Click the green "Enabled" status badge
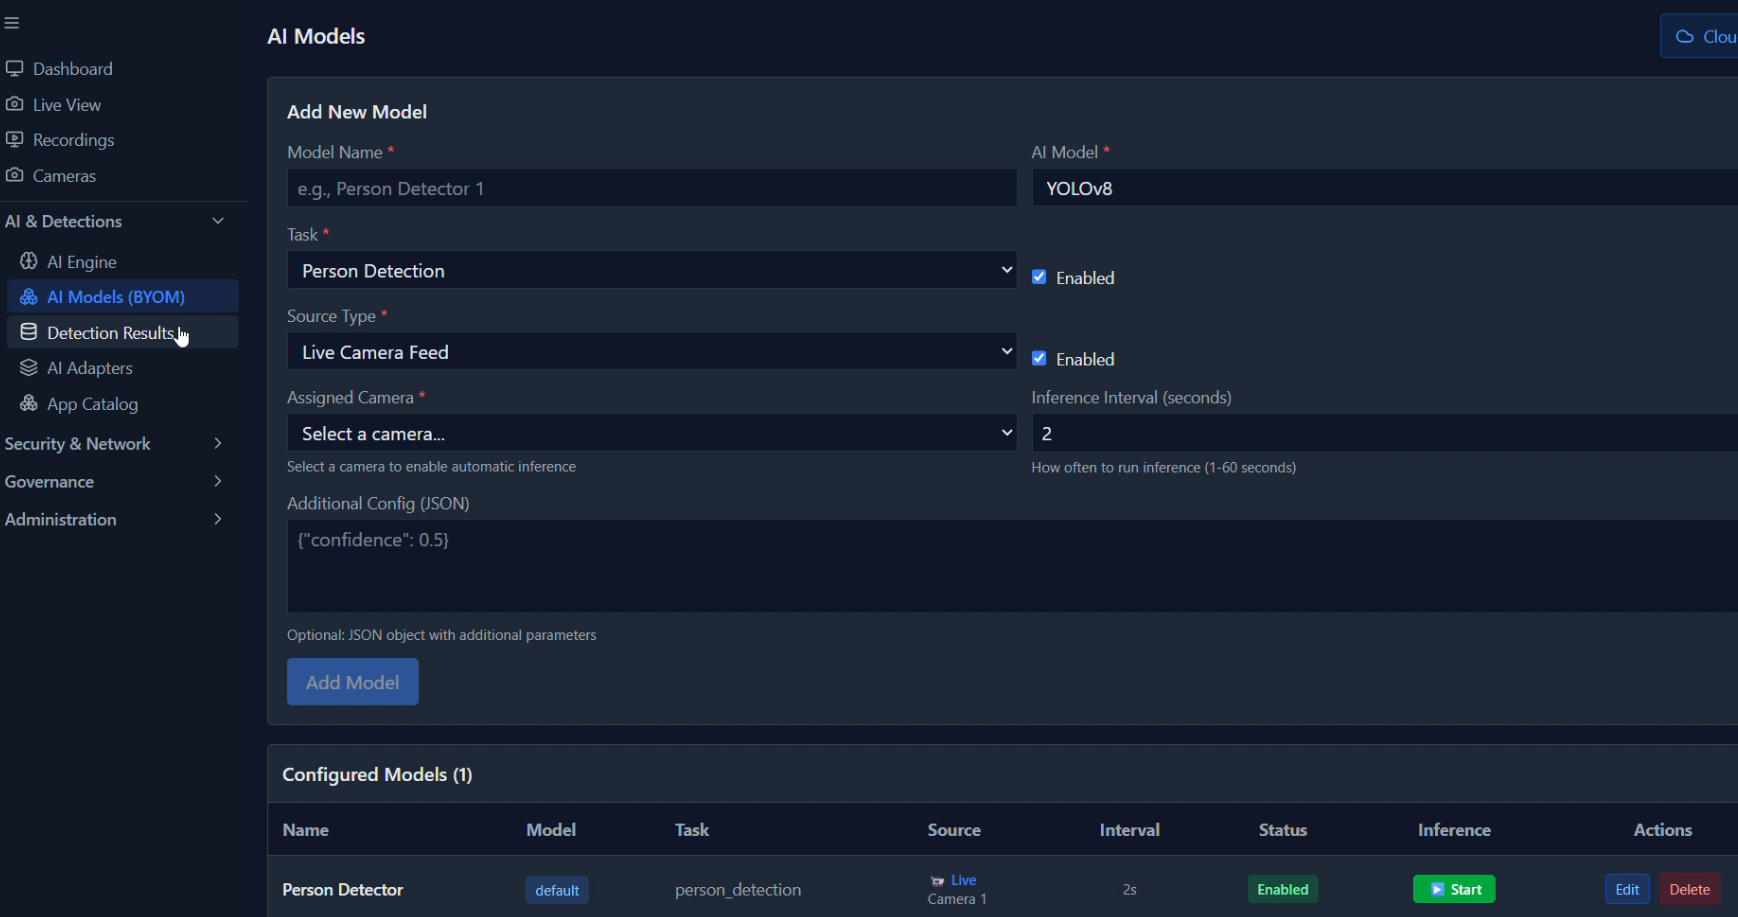This screenshot has height=917, width=1738. point(1283,889)
